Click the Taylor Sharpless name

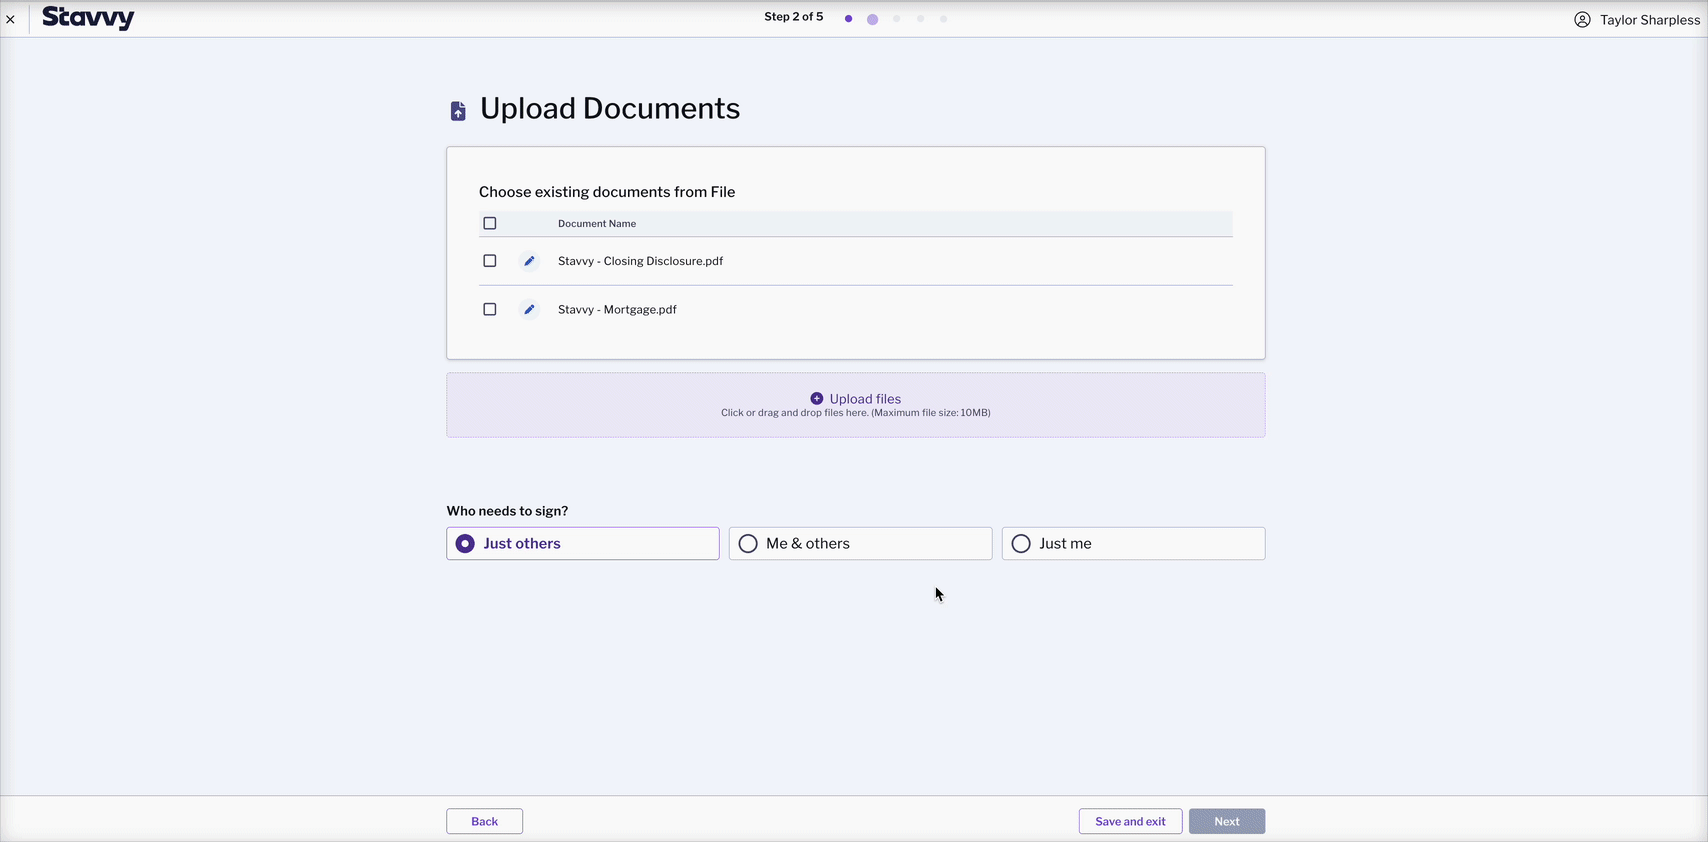(x=1650, y=19)
